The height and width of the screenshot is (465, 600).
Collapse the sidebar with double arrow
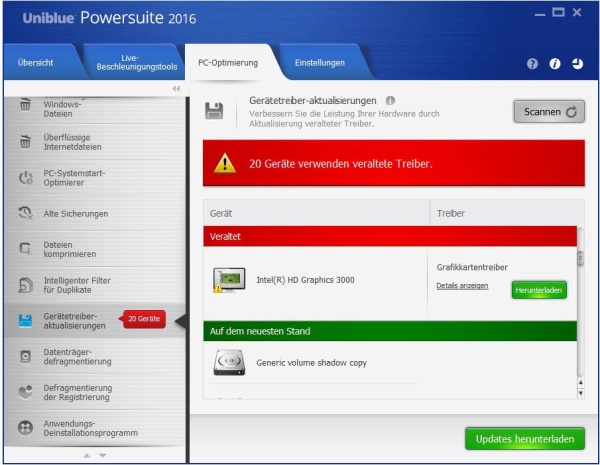(x=176, y=88)
